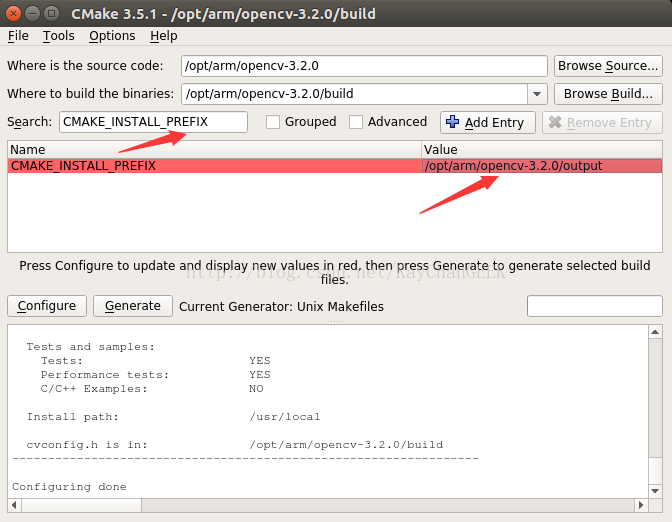The width and height of the screenshot is (672, 522).
Task: Click the empty field right of Current Generator
Action: tap(594, 306)
